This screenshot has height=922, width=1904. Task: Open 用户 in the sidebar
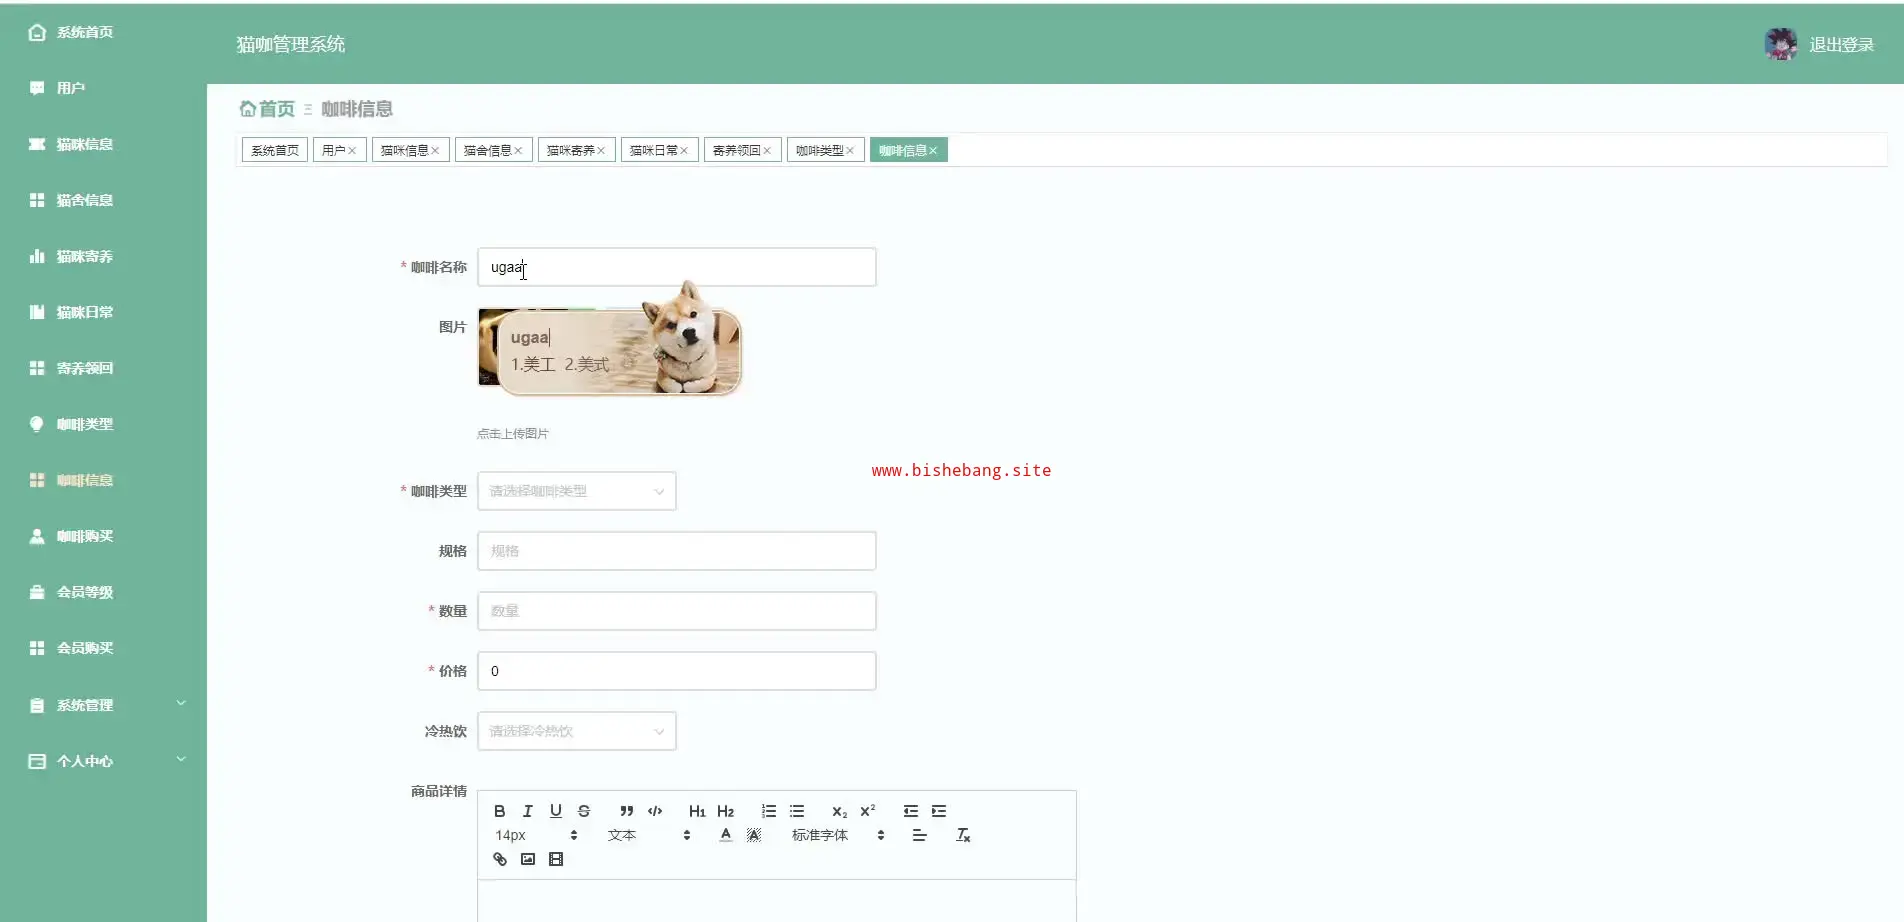pos(104,88)
